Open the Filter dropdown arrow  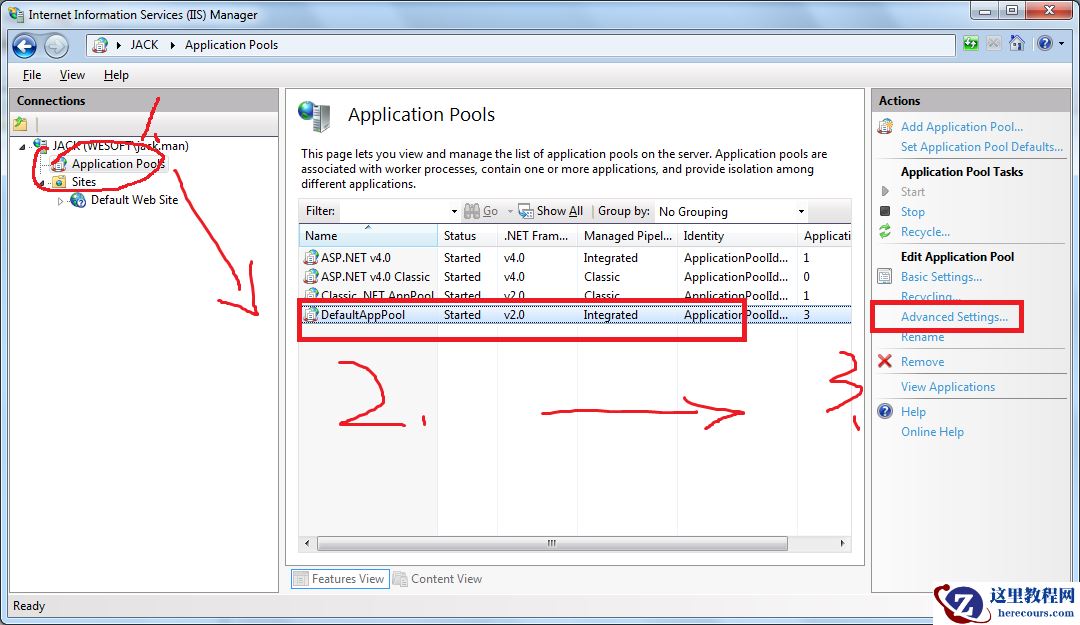click(x=454, y=212)
